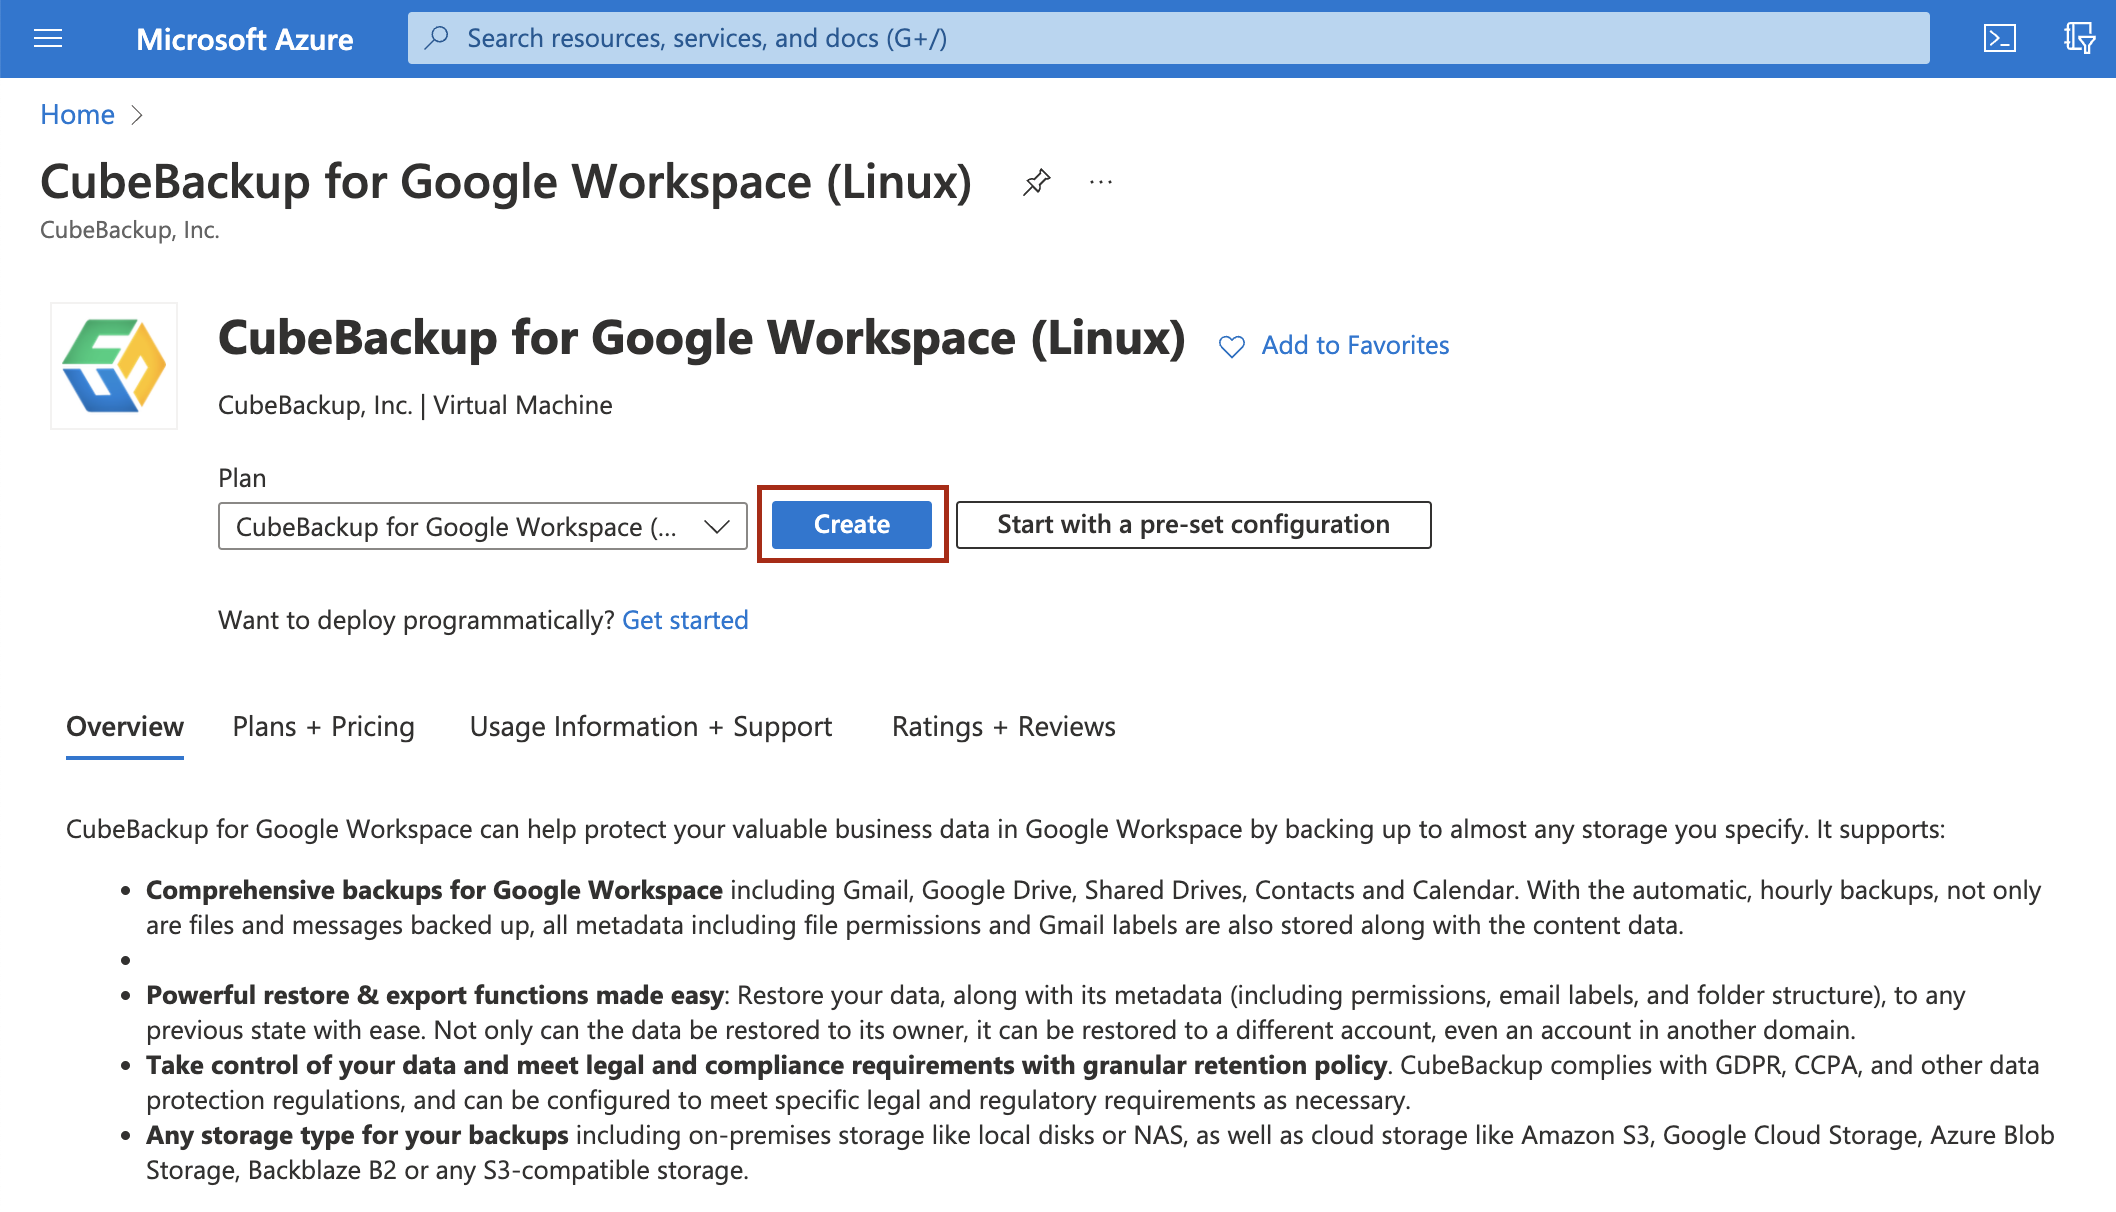Click 'Want to deploy programmatically?' text

[416, 620]
